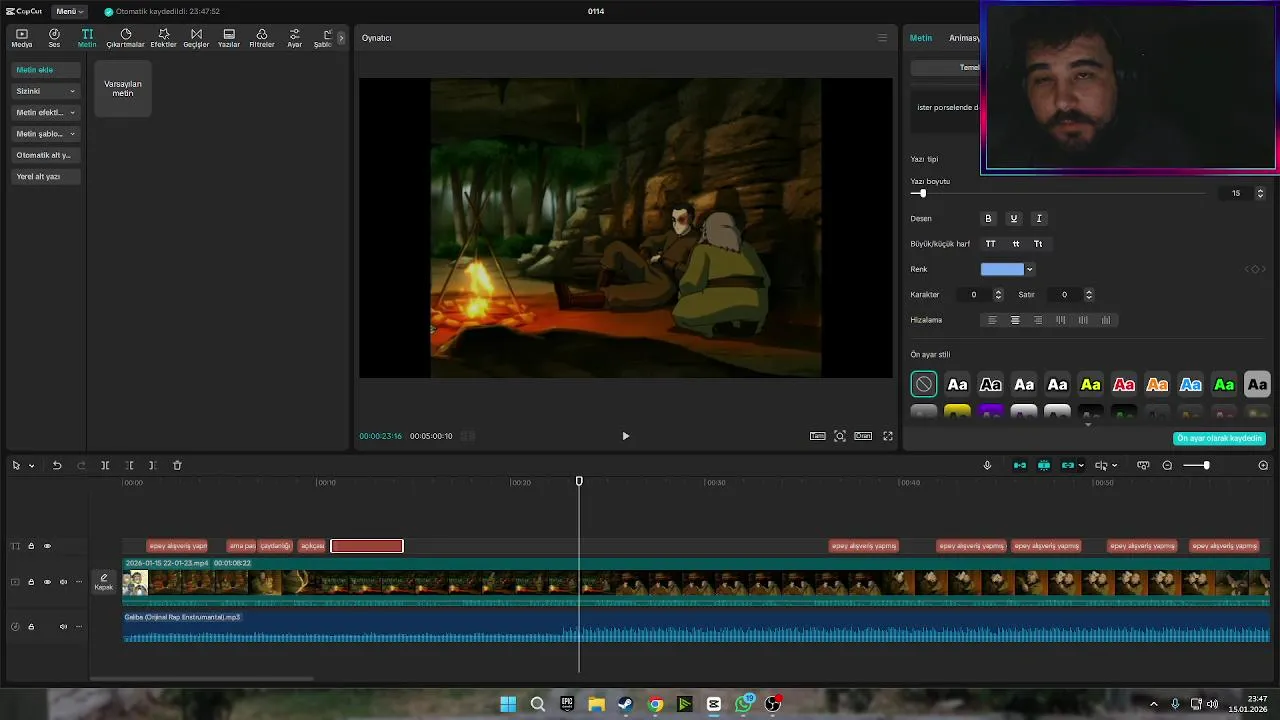Viewport: 1280px width, 720px height.
Task: Start voiceover recording with microphone icon
Action: pyautogui.click(x=987, y=466)
